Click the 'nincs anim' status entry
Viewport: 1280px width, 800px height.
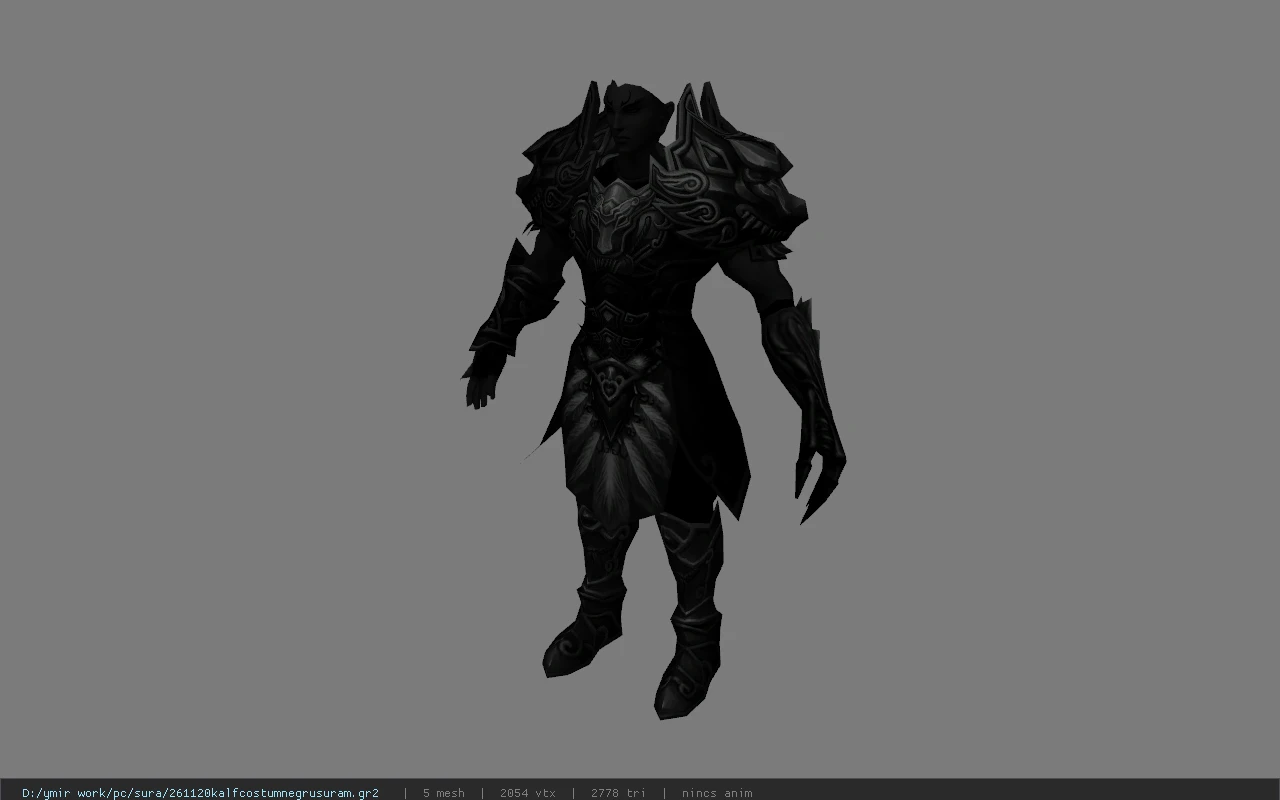click(x=717, y=793)
